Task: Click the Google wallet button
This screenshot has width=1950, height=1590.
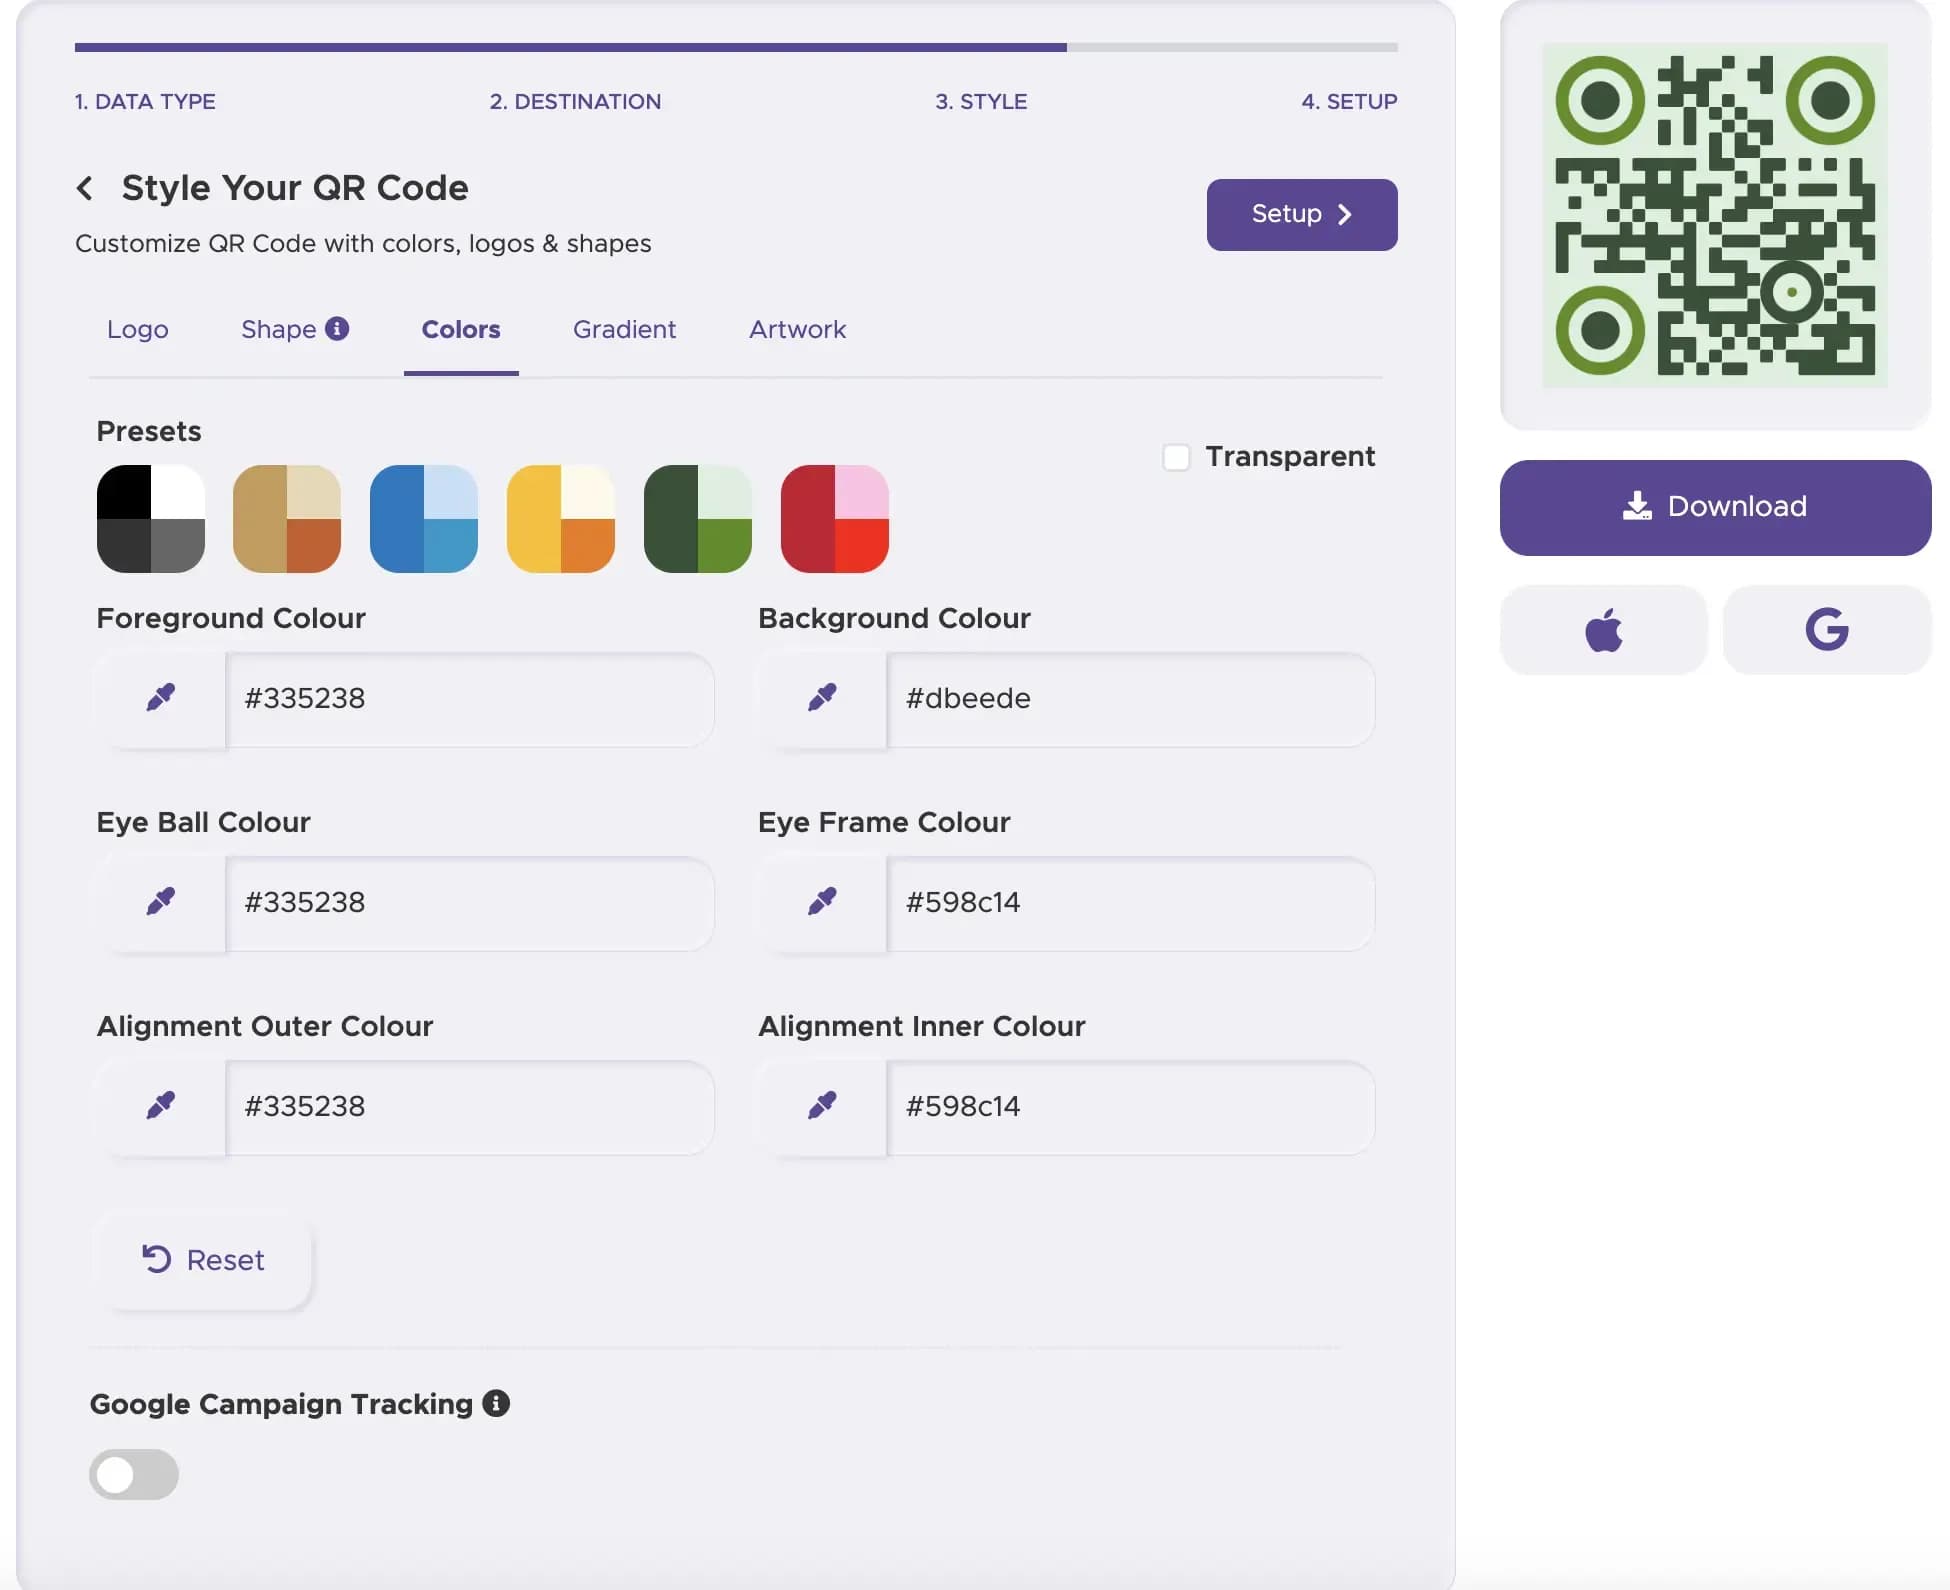Action: pyautogui.click(x=1827, y=630)
